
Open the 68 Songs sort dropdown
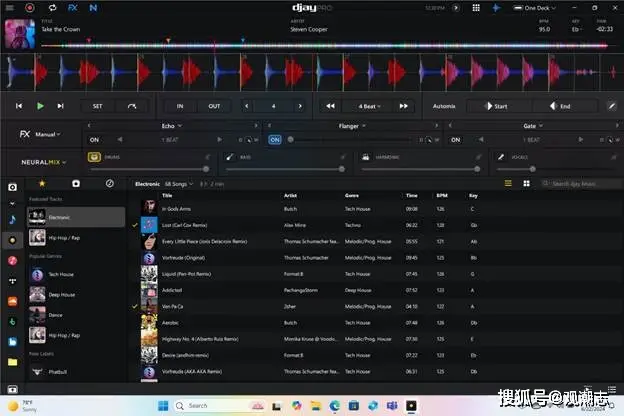tap(179, 184)
